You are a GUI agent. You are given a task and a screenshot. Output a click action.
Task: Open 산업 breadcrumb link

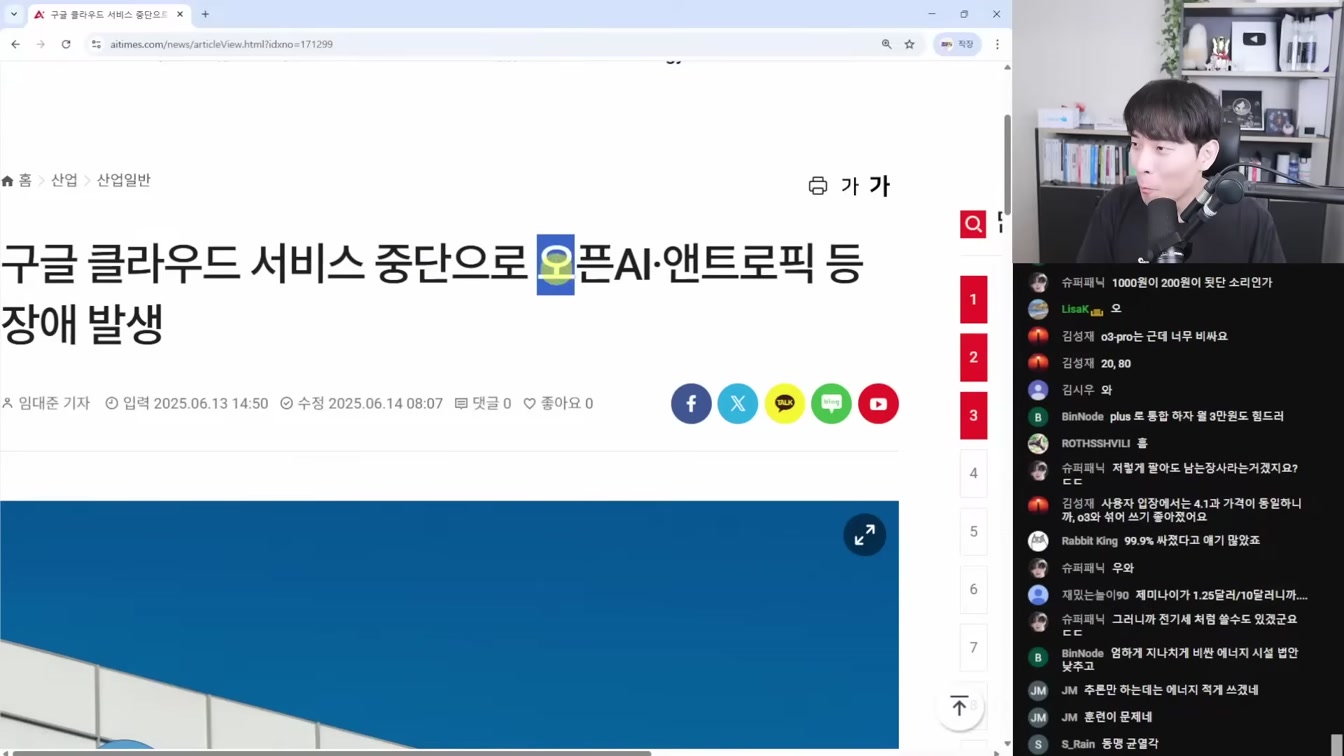(64, 180)
